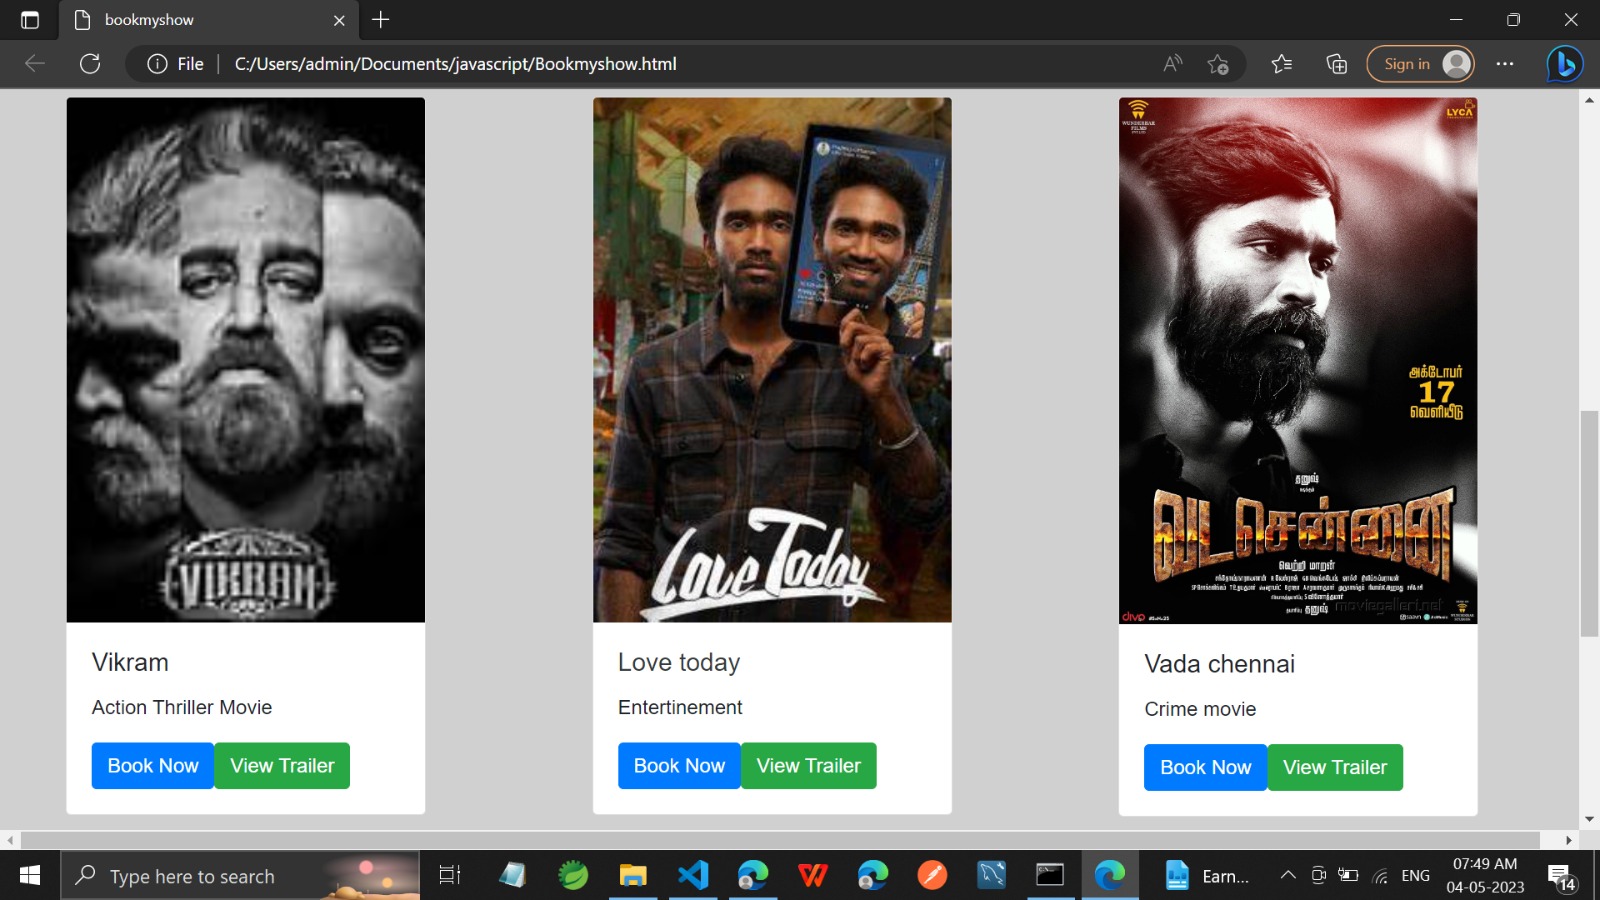This screenshot has height=900, width=1600.
Task: Click View Trailer for Vikram
Action: (282, 766)
